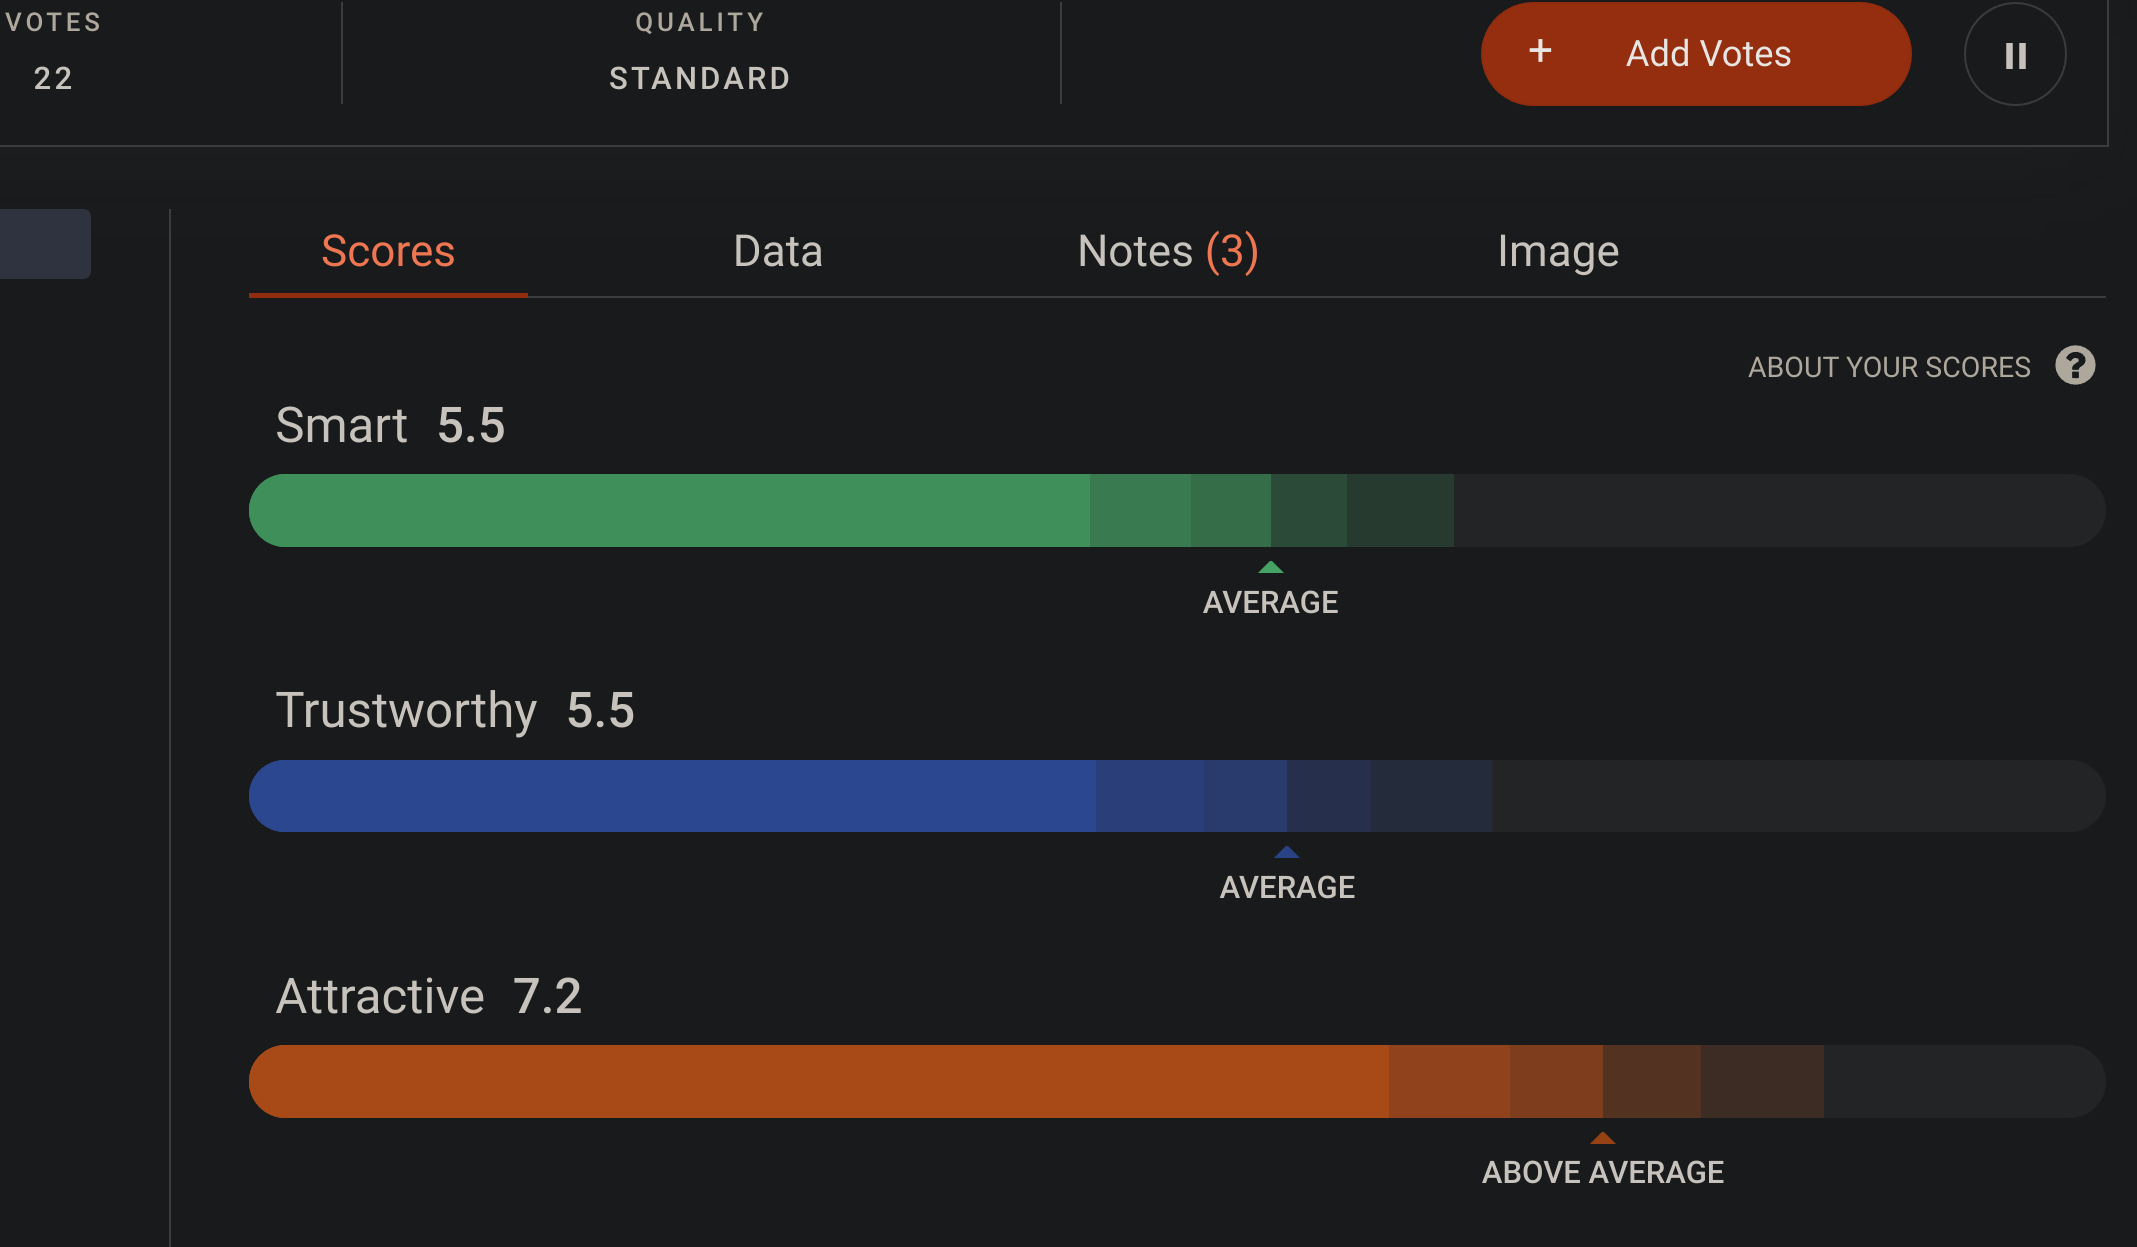Viewport: 2137px width, 1247px height.
Task: Click the orange Attractive above-average marker triangle
Action: pos(1602,1138)
